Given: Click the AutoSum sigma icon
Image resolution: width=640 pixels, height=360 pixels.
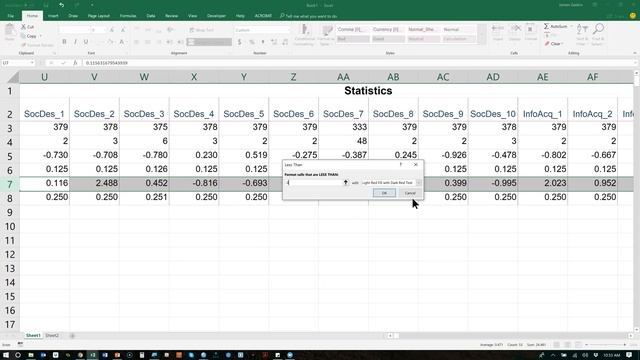Looking at the screenshot, I should 547,26.
